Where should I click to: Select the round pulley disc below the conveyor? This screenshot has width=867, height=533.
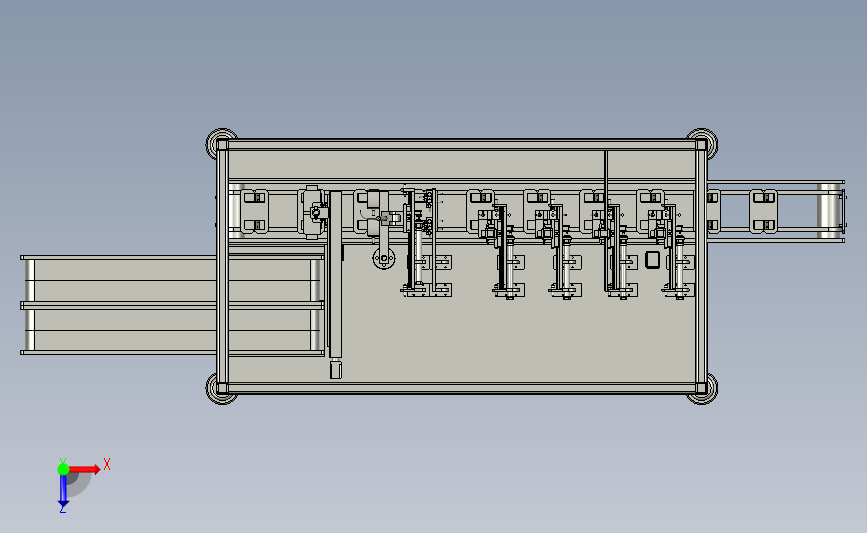coord(384,258)
